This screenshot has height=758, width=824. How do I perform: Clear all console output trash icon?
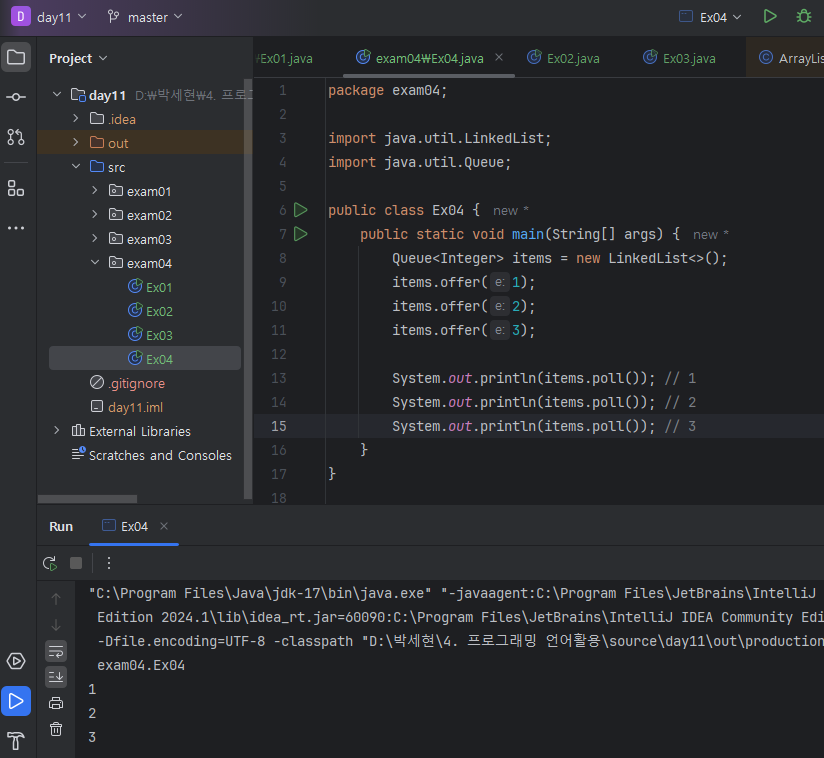56,729
